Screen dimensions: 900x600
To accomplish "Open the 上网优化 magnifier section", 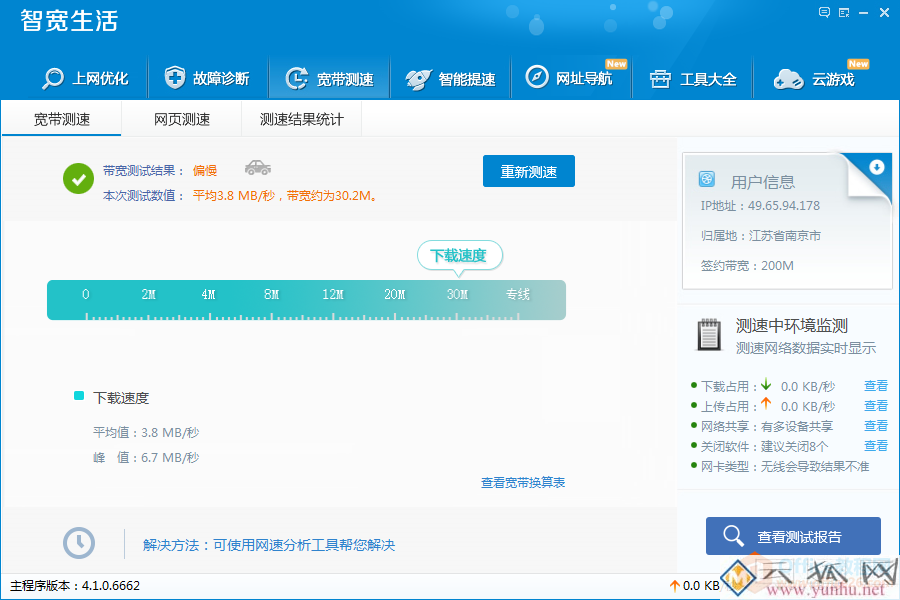I will 86,79.
